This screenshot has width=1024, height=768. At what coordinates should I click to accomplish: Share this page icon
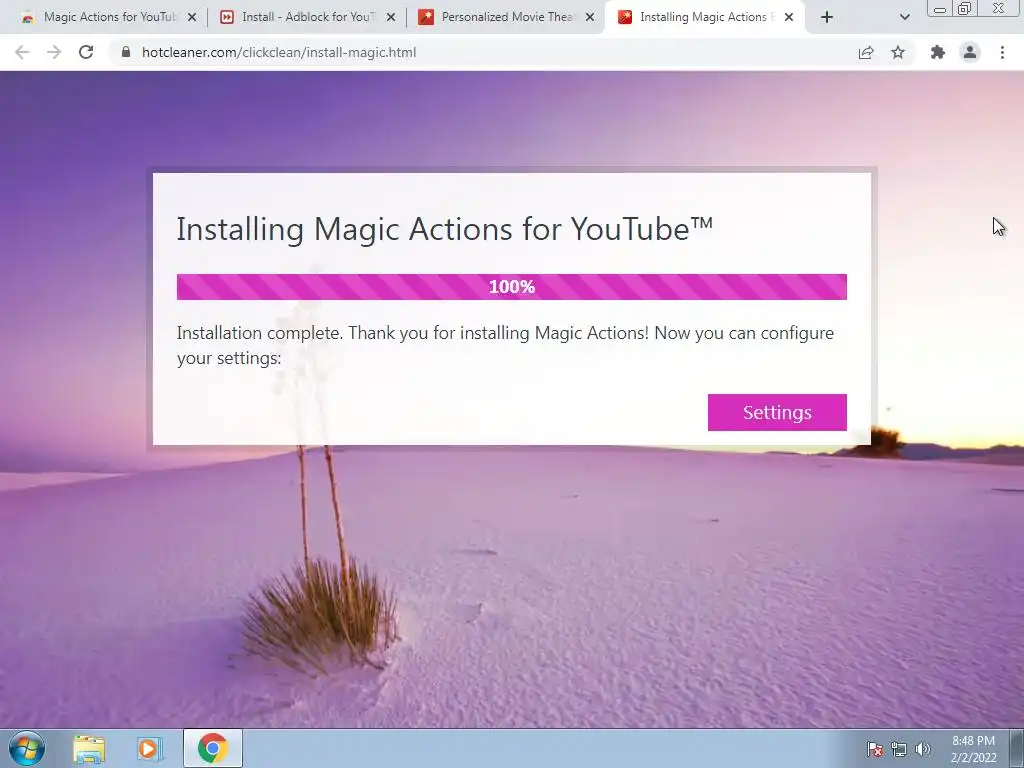[866, 52]
